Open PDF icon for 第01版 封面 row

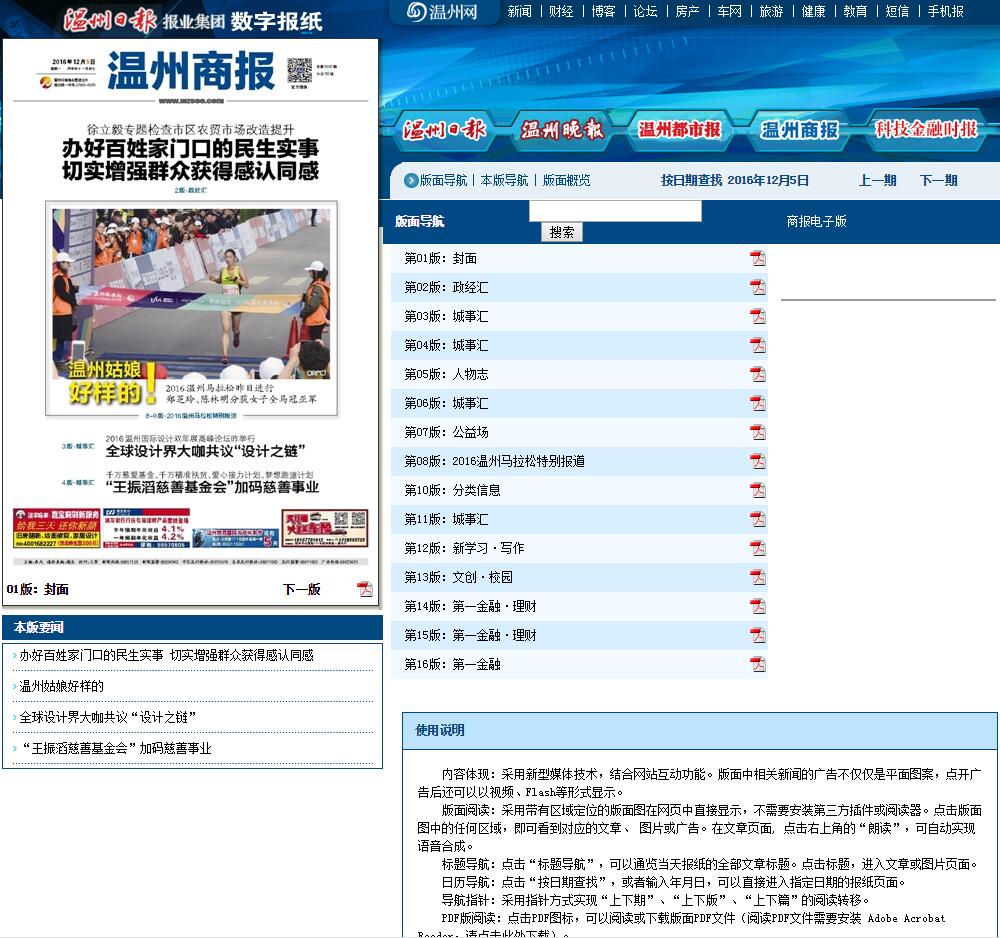(x=758, y=258)
